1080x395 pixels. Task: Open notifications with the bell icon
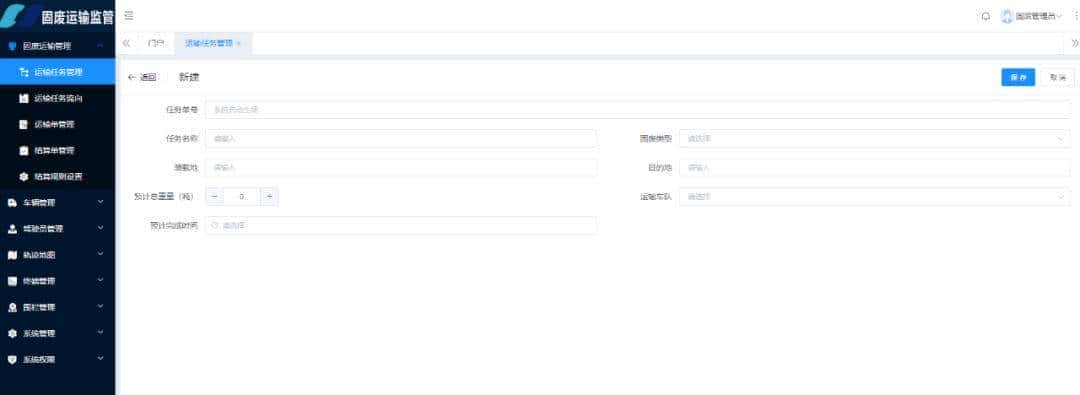point(986,16)
